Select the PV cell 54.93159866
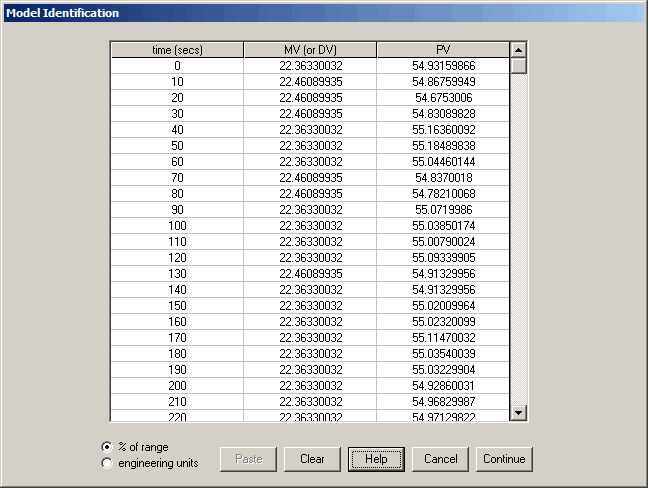 point(443,65)
